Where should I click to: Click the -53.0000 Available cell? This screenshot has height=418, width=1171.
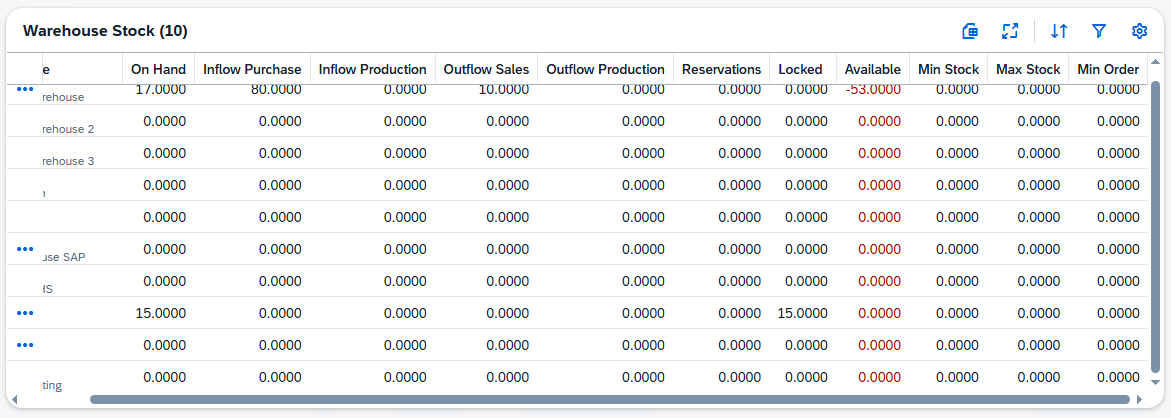pos(872,90)
